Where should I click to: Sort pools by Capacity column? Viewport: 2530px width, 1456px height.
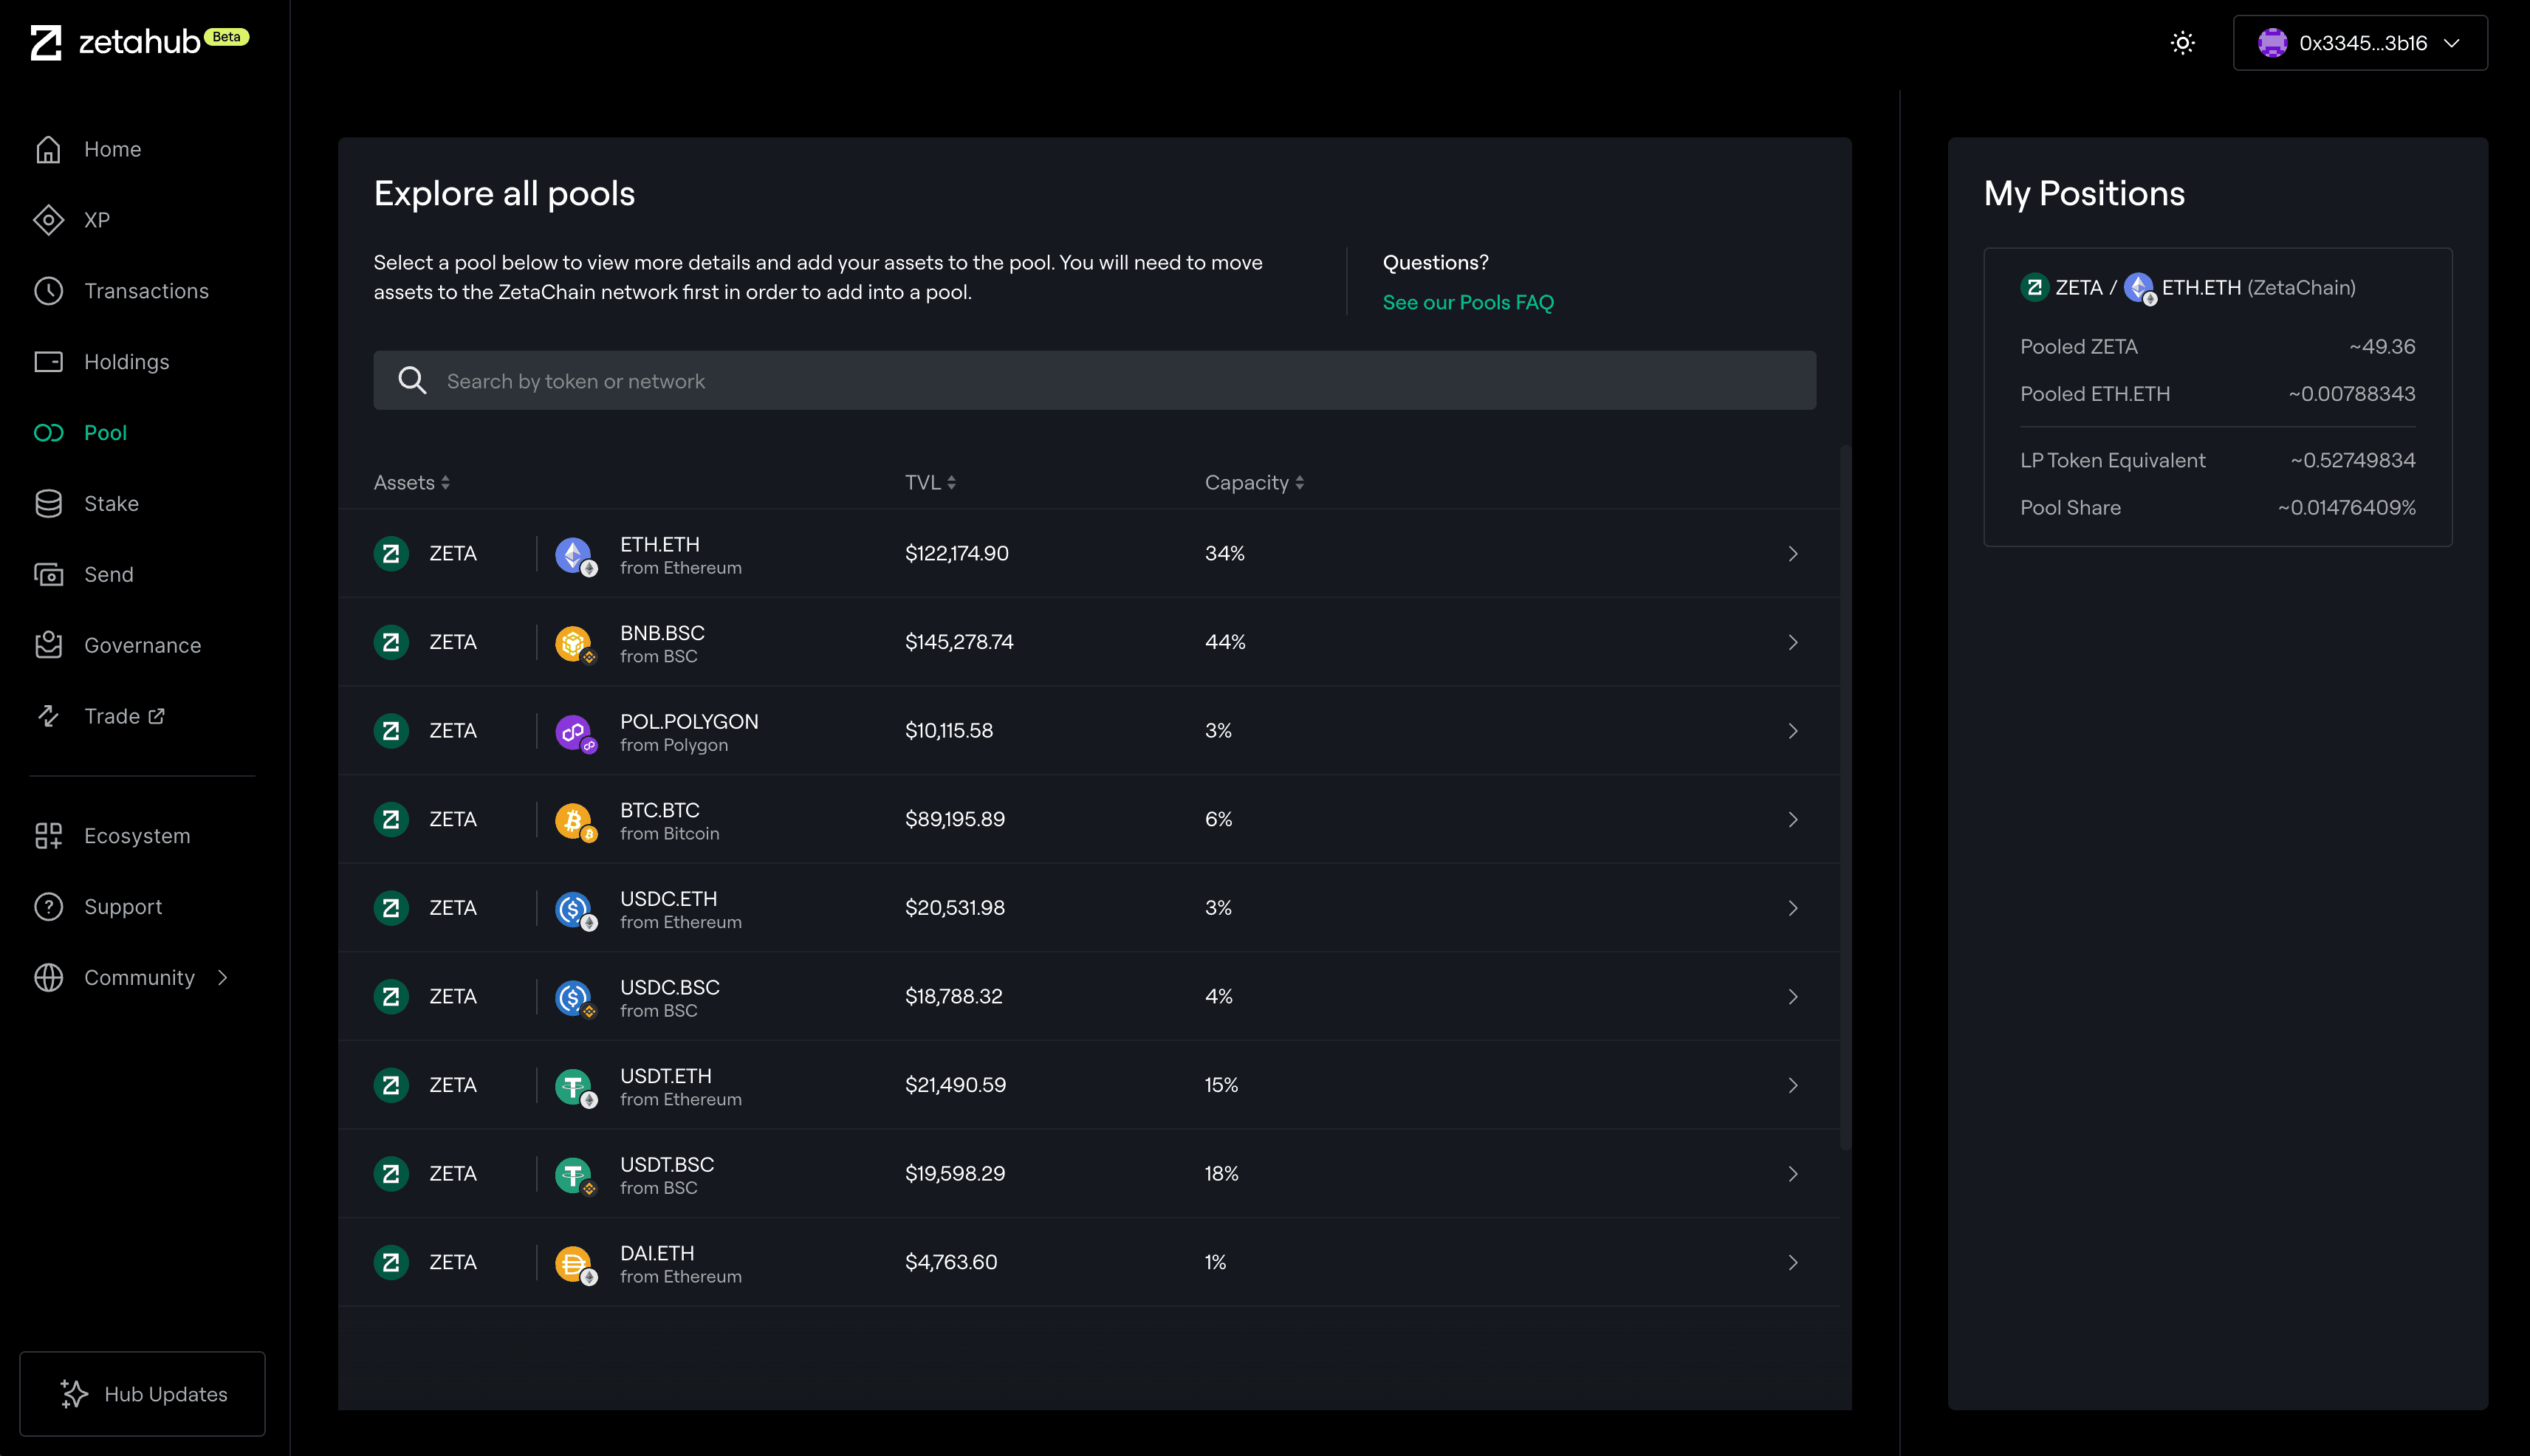pyautogui.click(x=1254, y=483)
